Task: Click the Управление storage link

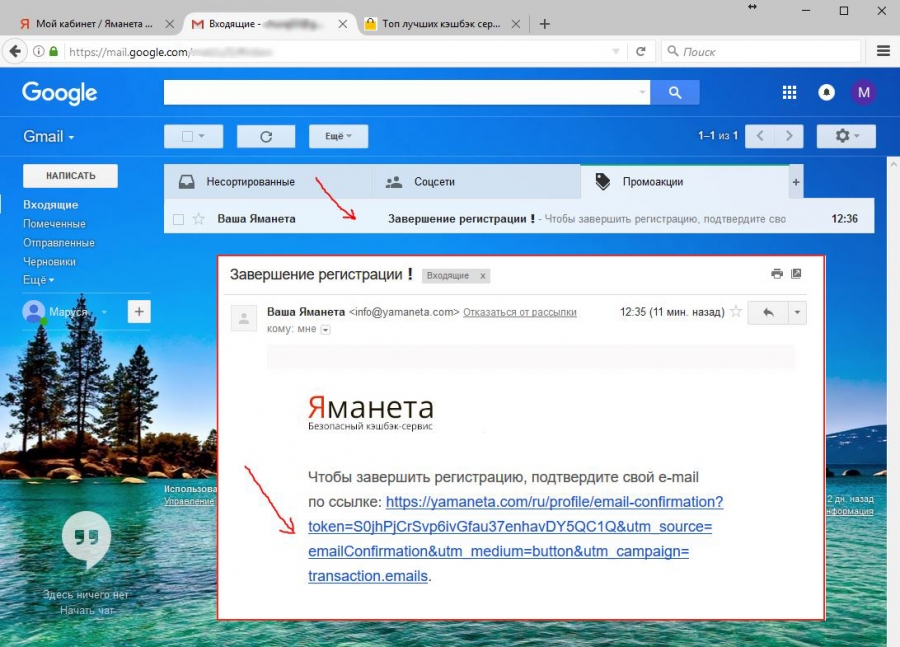Action: 189,501
